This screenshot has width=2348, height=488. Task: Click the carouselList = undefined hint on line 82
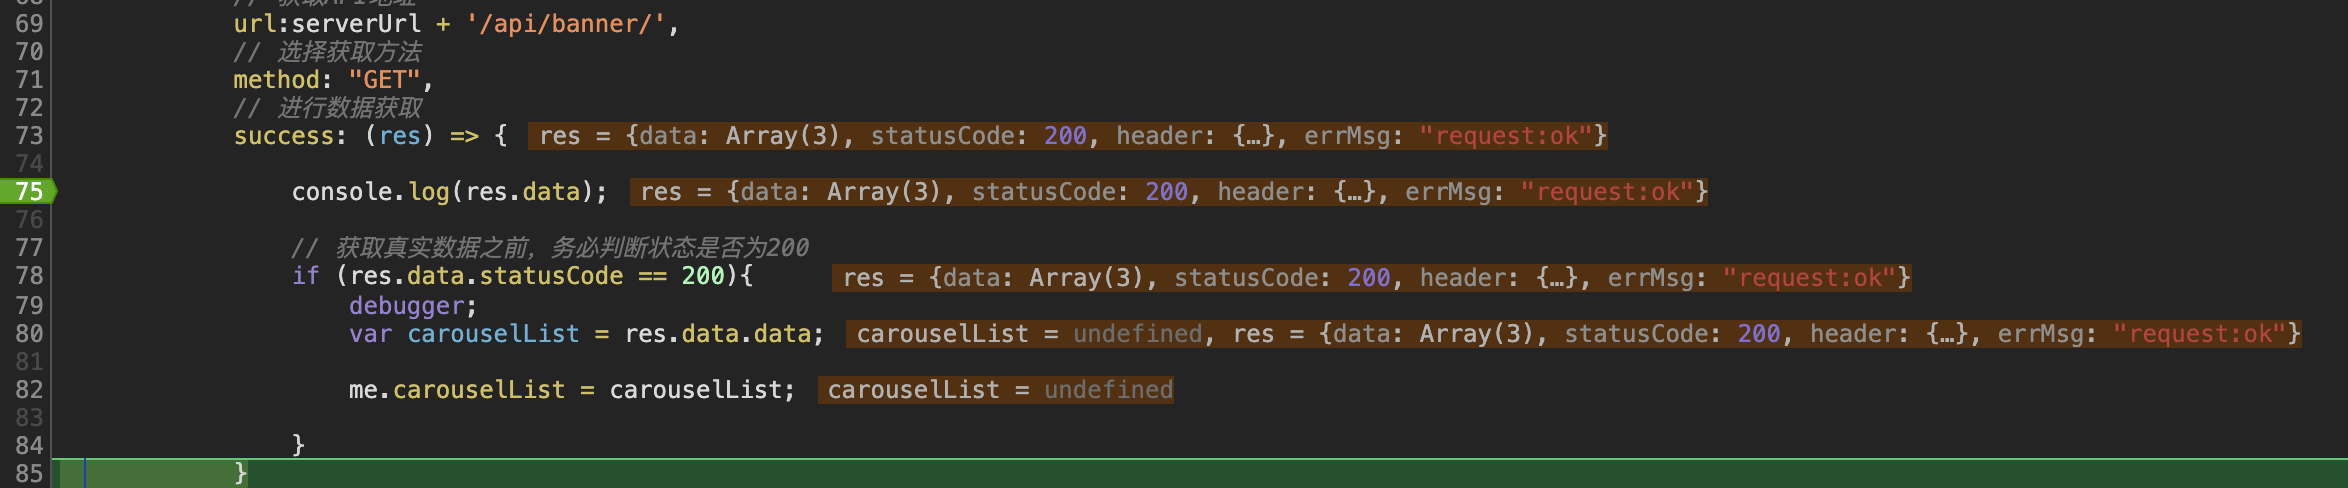[x=996, y=389]
